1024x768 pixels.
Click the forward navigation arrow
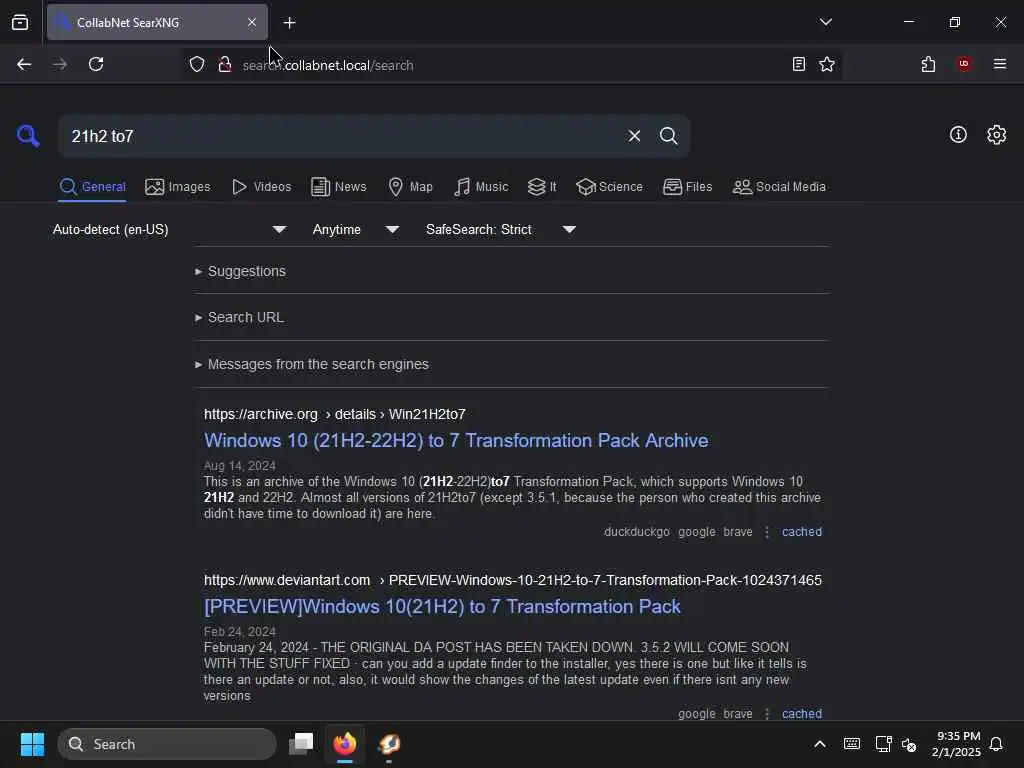(x=60, y=64)
